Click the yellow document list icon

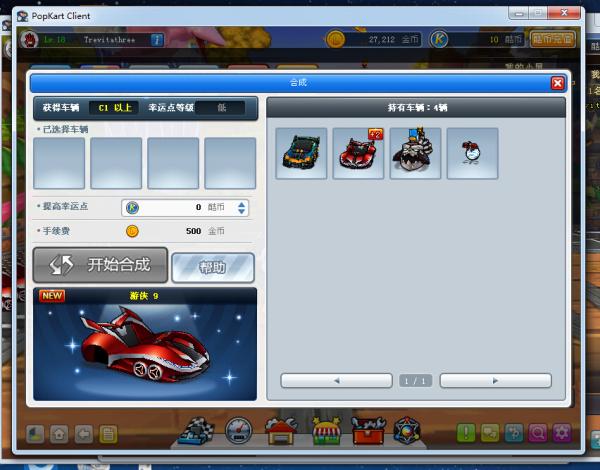[108, 434]
